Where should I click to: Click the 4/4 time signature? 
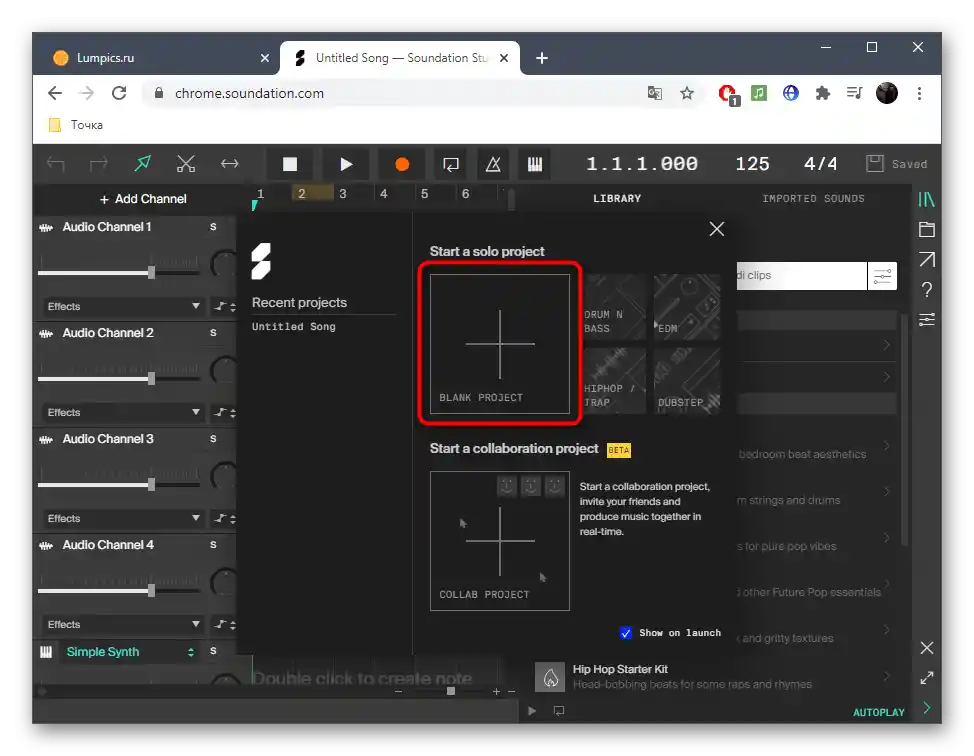tap(820, 164)
